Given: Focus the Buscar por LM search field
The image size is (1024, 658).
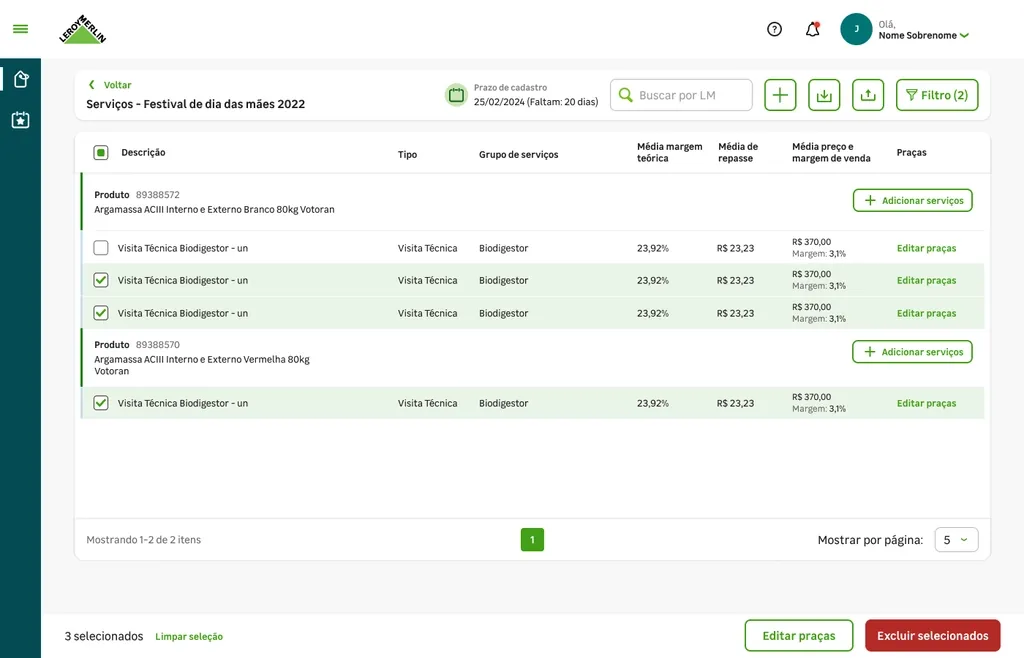Looking at the screenshot, I should click(681, 95).
